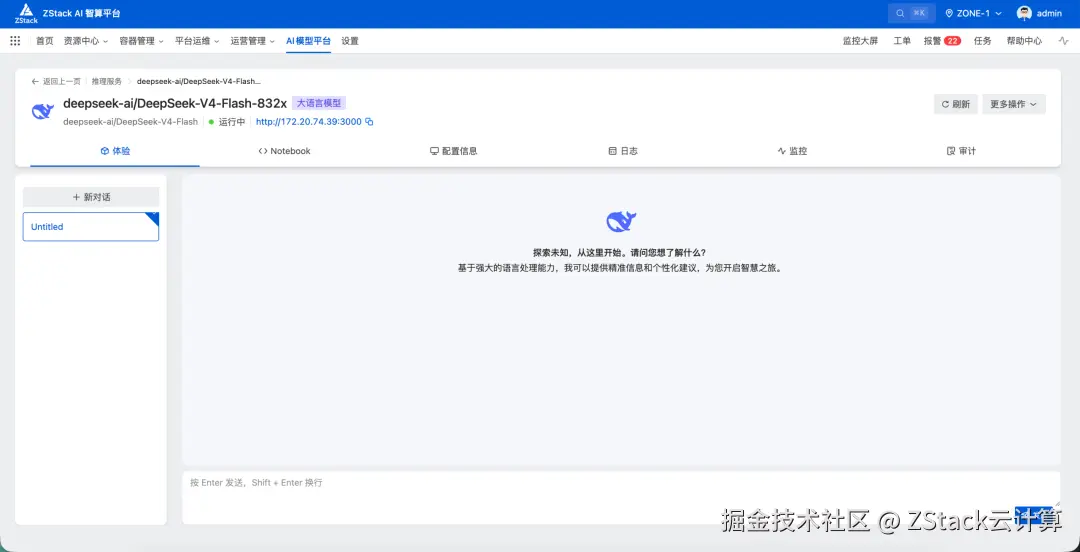Click 返回上一页 back arrow
Image resolution: width=1080 pixels, height=552 pixels.
(x=56, y=81)
